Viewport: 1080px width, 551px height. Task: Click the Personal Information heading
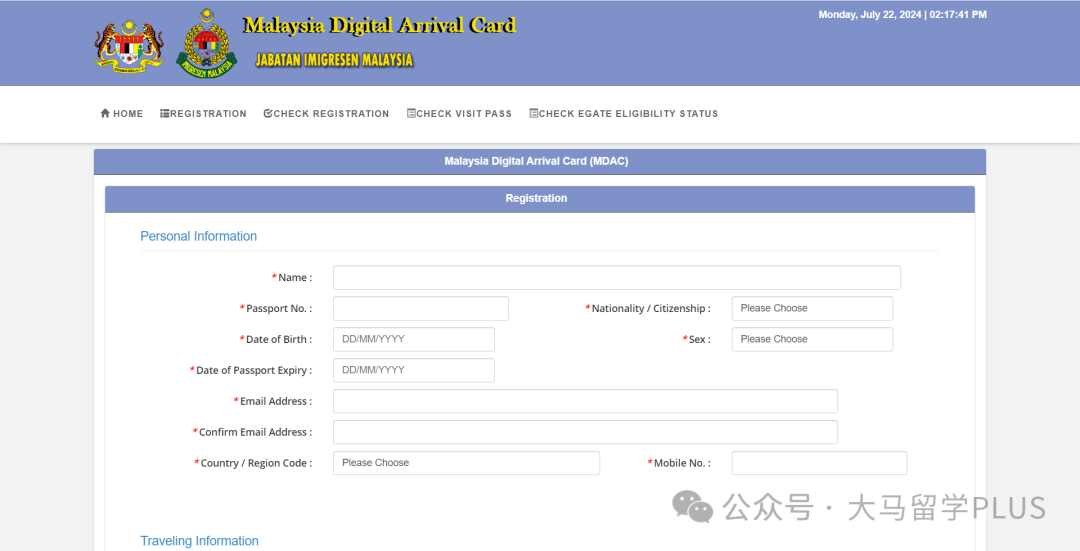tap(198, 236)
